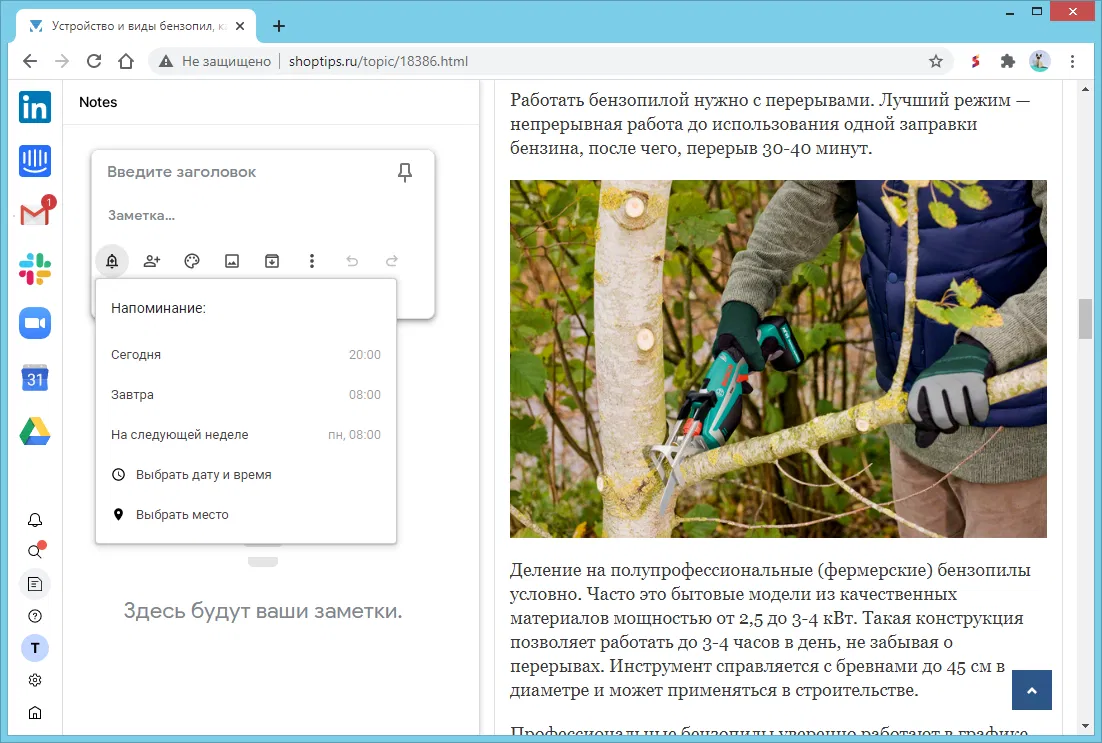Open Notes panel icon in sidebar
Image resolution: width=1102 pixels, height=743 pixels.
pyautogui.click(x=34, y=584)
